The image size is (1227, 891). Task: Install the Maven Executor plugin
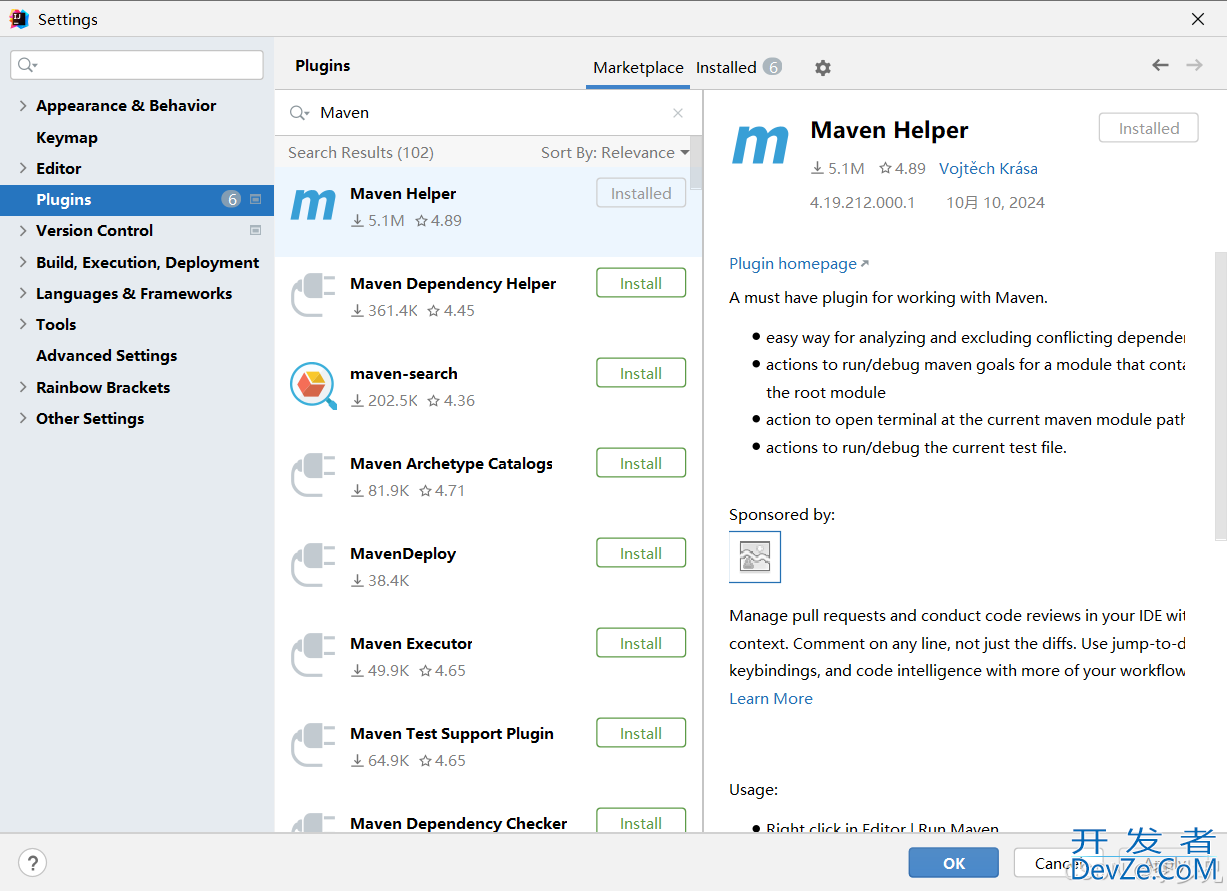coord(641,643)
